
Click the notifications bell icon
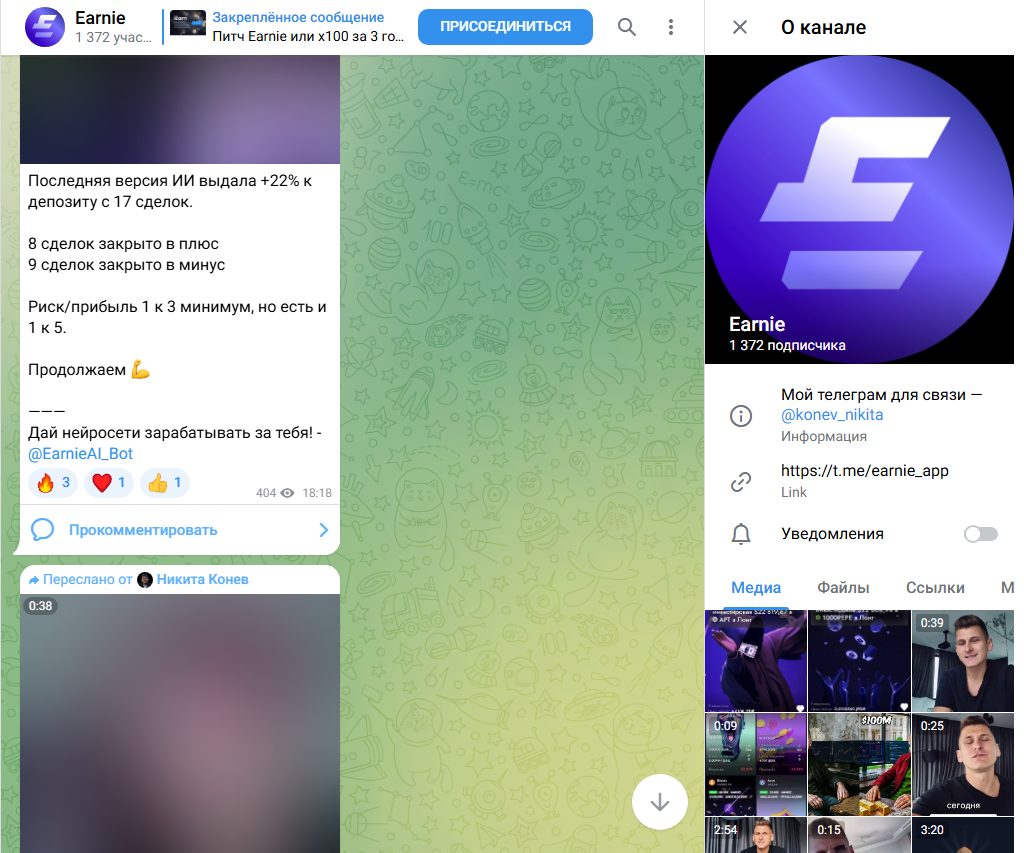741,534
